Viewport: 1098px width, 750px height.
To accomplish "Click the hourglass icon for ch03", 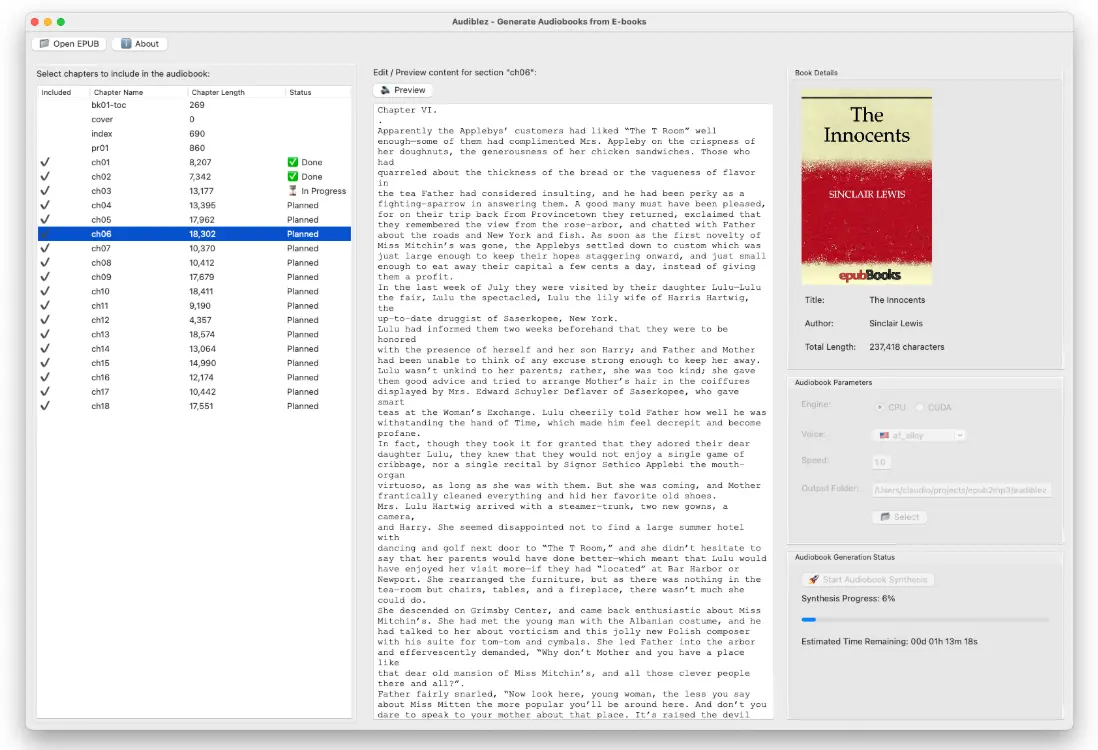I will [x=293, y=191].
